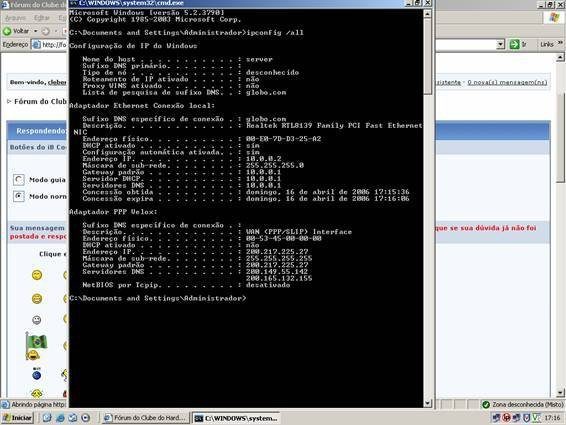Click the browser page scroll up arrow
566x425 pixels.
[x=560, y=57]
